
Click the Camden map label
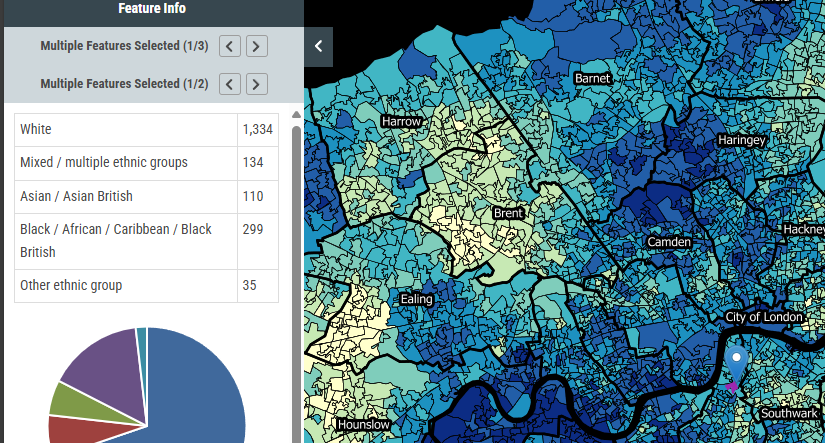pos(669,242)
